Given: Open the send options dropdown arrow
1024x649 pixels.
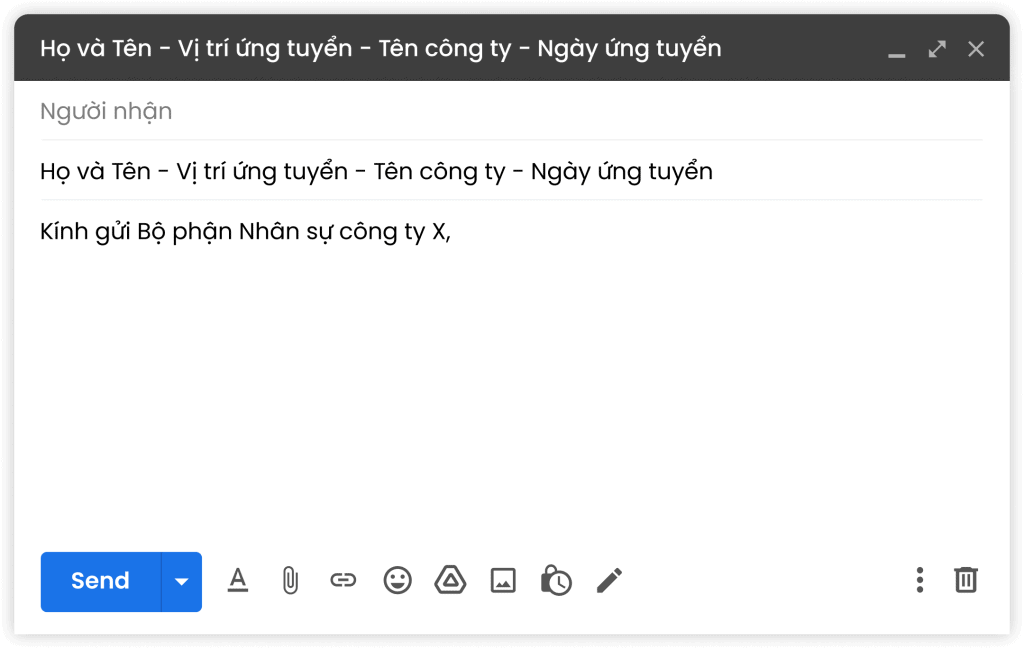Looking at the screenshot, I should pyautogui.click(x=182, y=581).
